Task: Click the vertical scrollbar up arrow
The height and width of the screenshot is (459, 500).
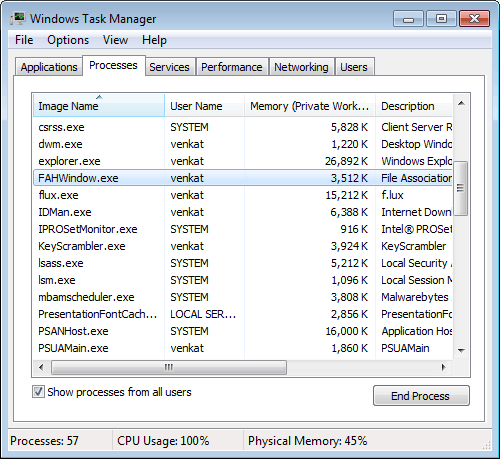Action: click(x=461, y=103)
